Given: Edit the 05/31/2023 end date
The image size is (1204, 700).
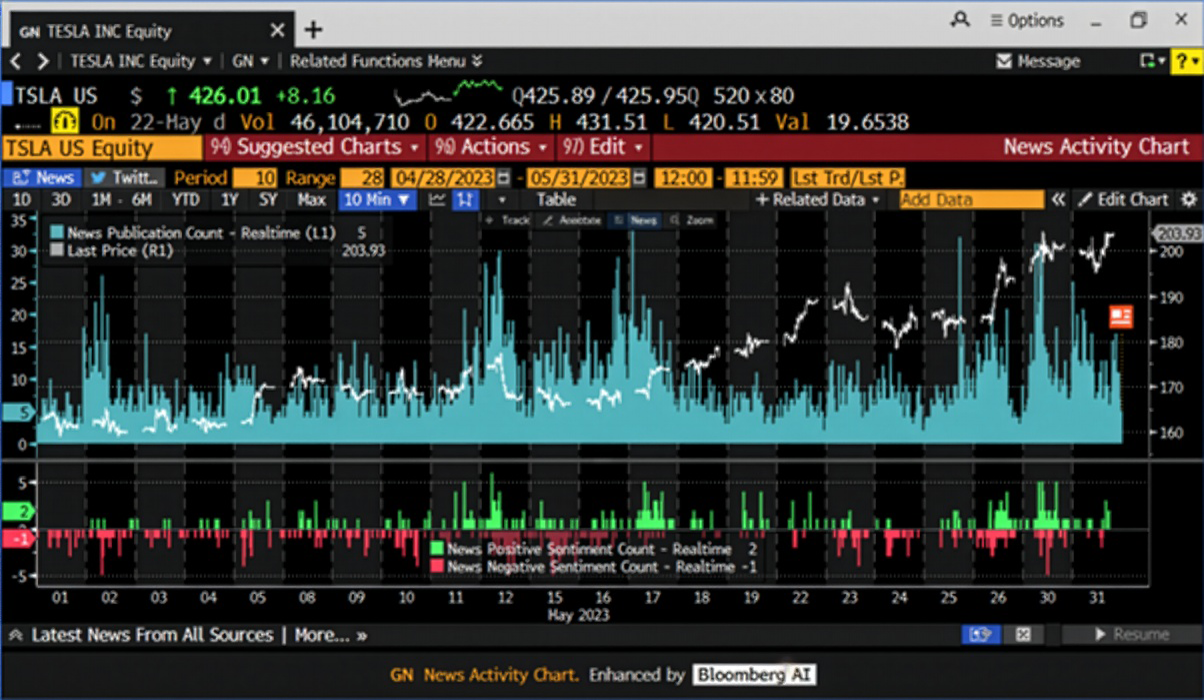Looking at the screenshot, I should coord(580,177).
